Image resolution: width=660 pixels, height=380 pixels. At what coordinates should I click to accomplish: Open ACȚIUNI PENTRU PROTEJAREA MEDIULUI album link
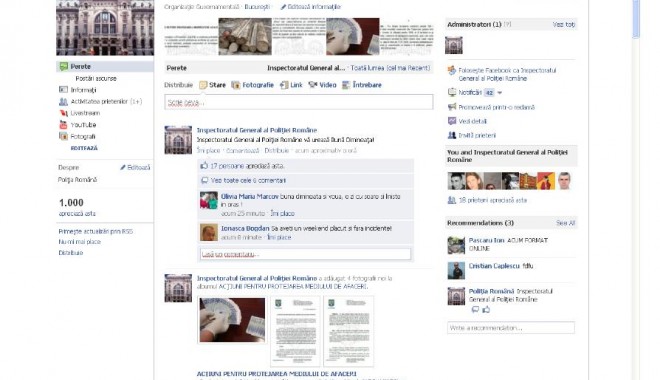click(277, 374)
